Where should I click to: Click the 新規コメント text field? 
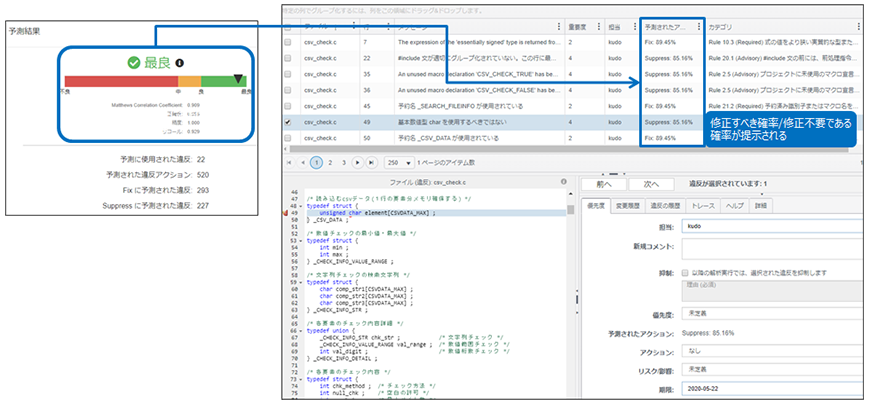point(770,248)
